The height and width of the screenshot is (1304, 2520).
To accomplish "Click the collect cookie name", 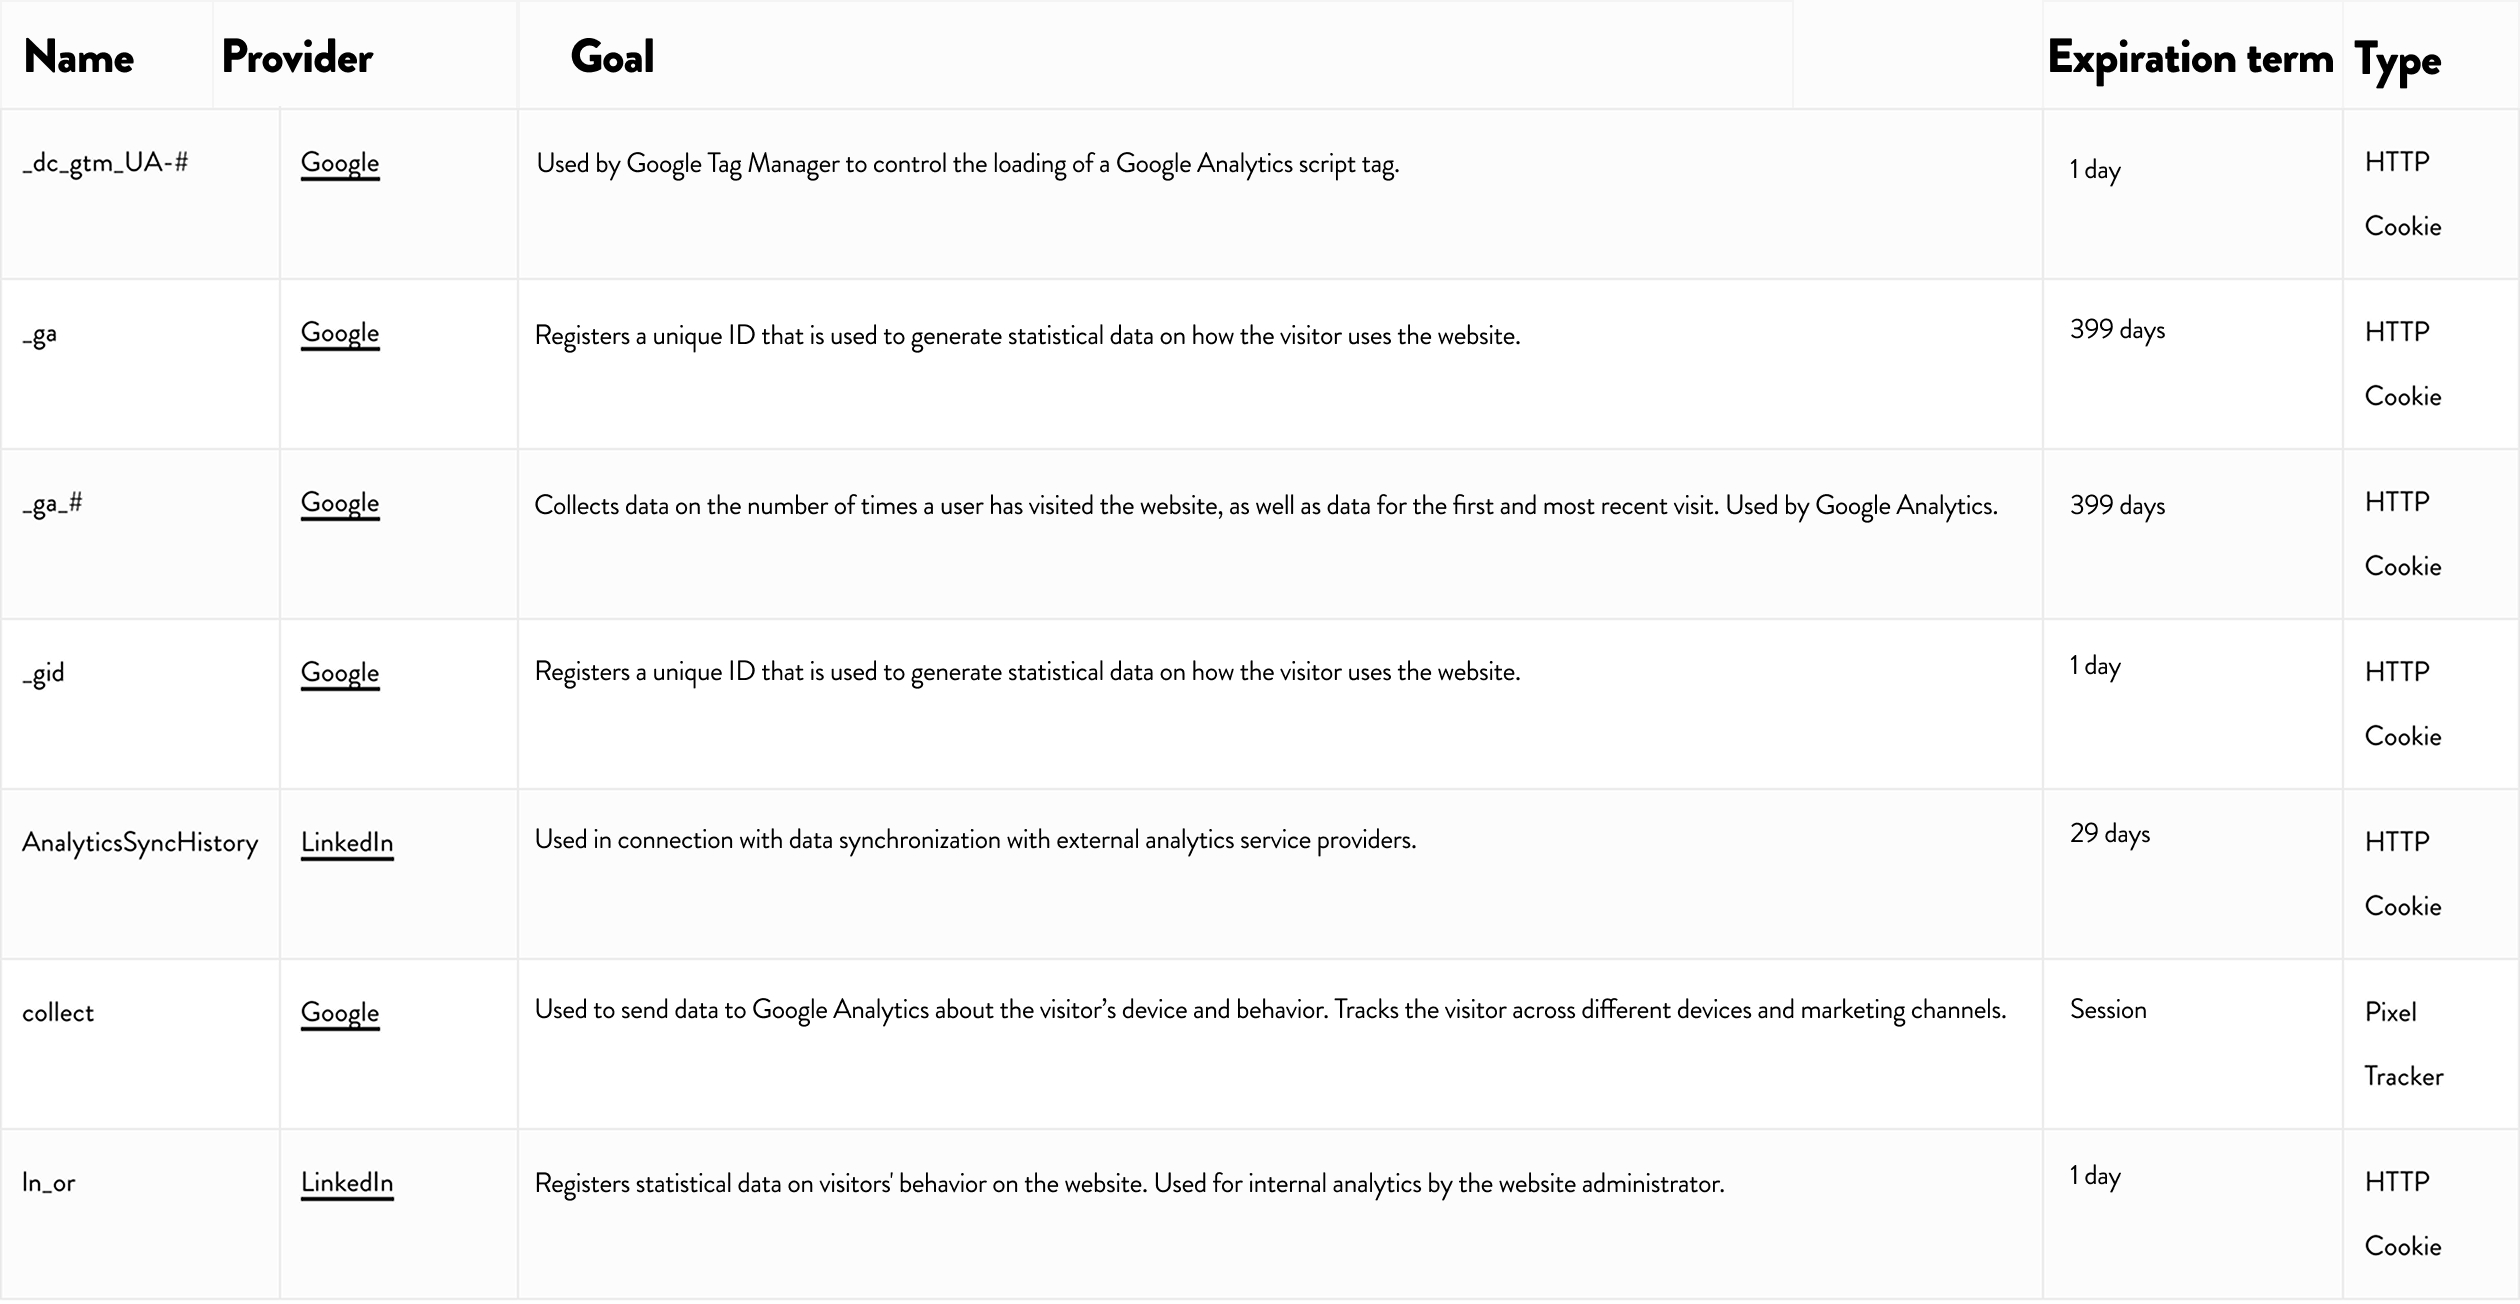I will (x=58, y=1013).
